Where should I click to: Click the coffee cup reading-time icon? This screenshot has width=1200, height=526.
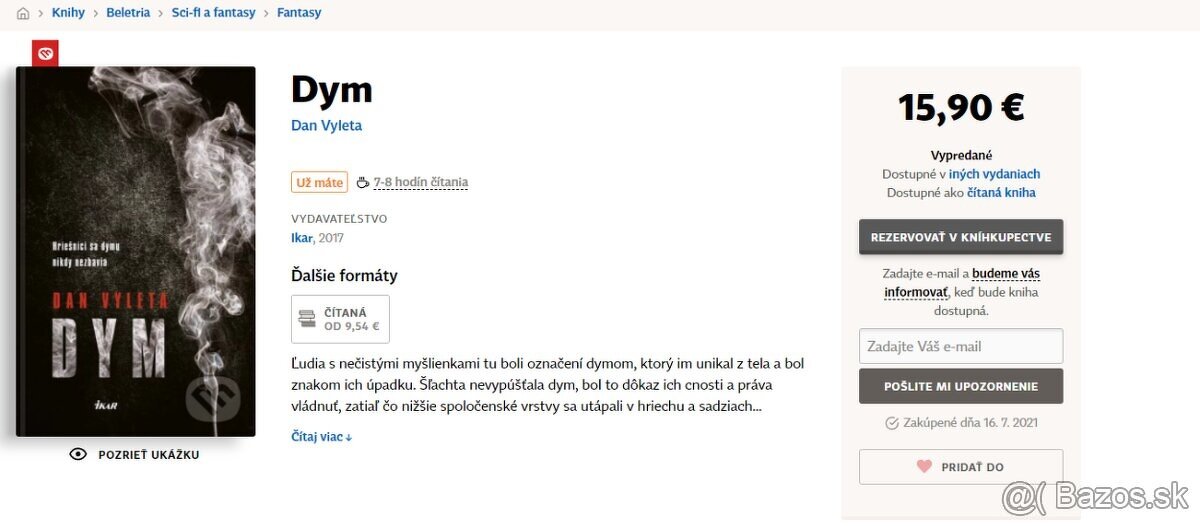[x=363, y=182]
